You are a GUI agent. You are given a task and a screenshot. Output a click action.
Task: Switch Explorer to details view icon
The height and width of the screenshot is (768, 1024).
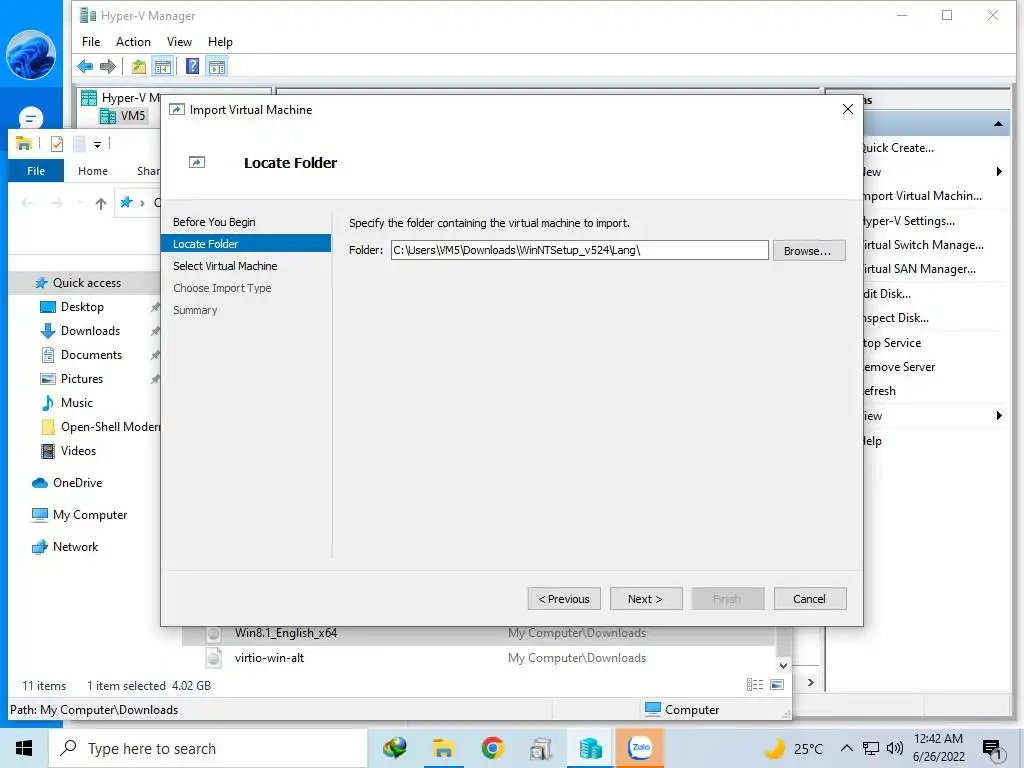click(x=755, y=684)
